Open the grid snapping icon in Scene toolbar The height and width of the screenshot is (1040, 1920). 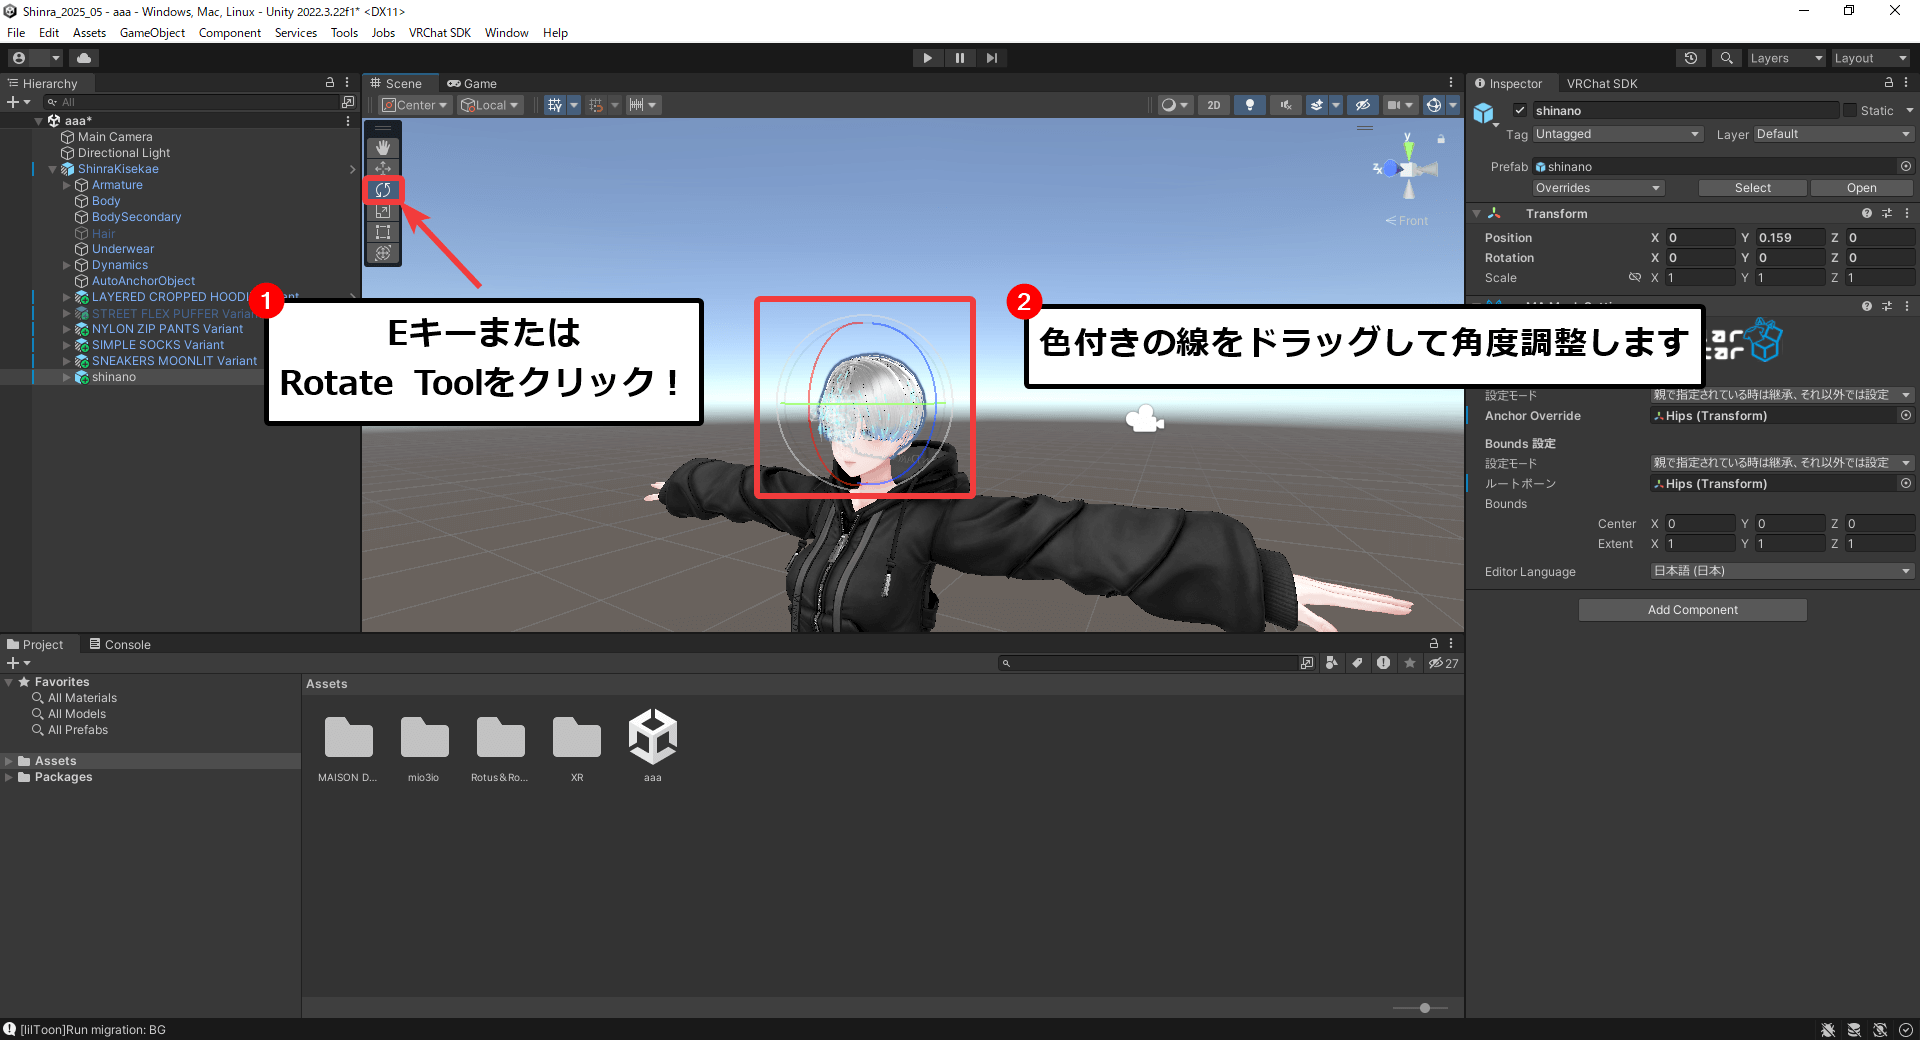[x=596, y=105]
